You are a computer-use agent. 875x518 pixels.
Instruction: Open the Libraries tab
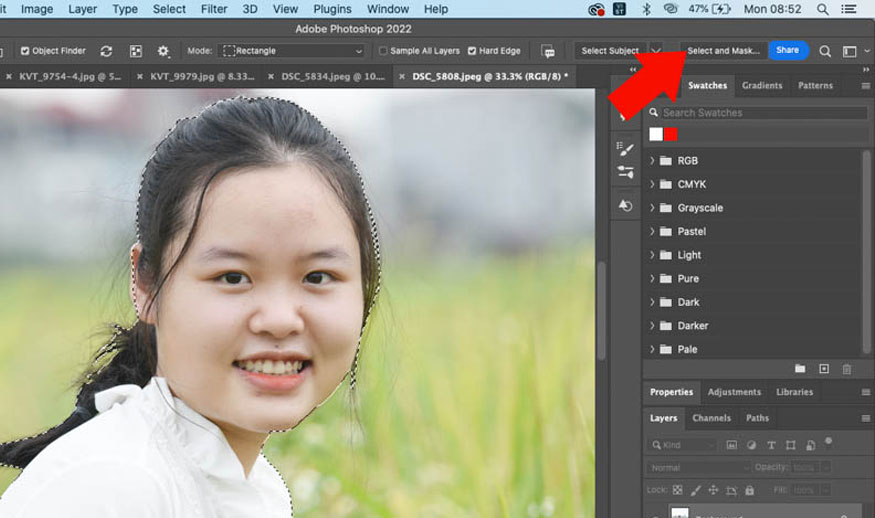(x=795, y=392)
